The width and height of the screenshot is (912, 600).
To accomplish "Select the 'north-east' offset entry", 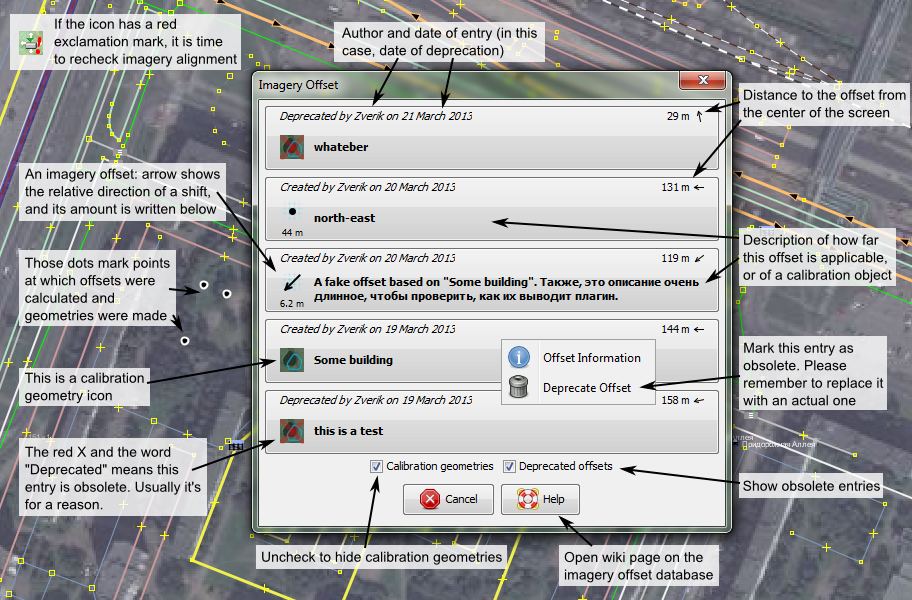I will [344, 217].
